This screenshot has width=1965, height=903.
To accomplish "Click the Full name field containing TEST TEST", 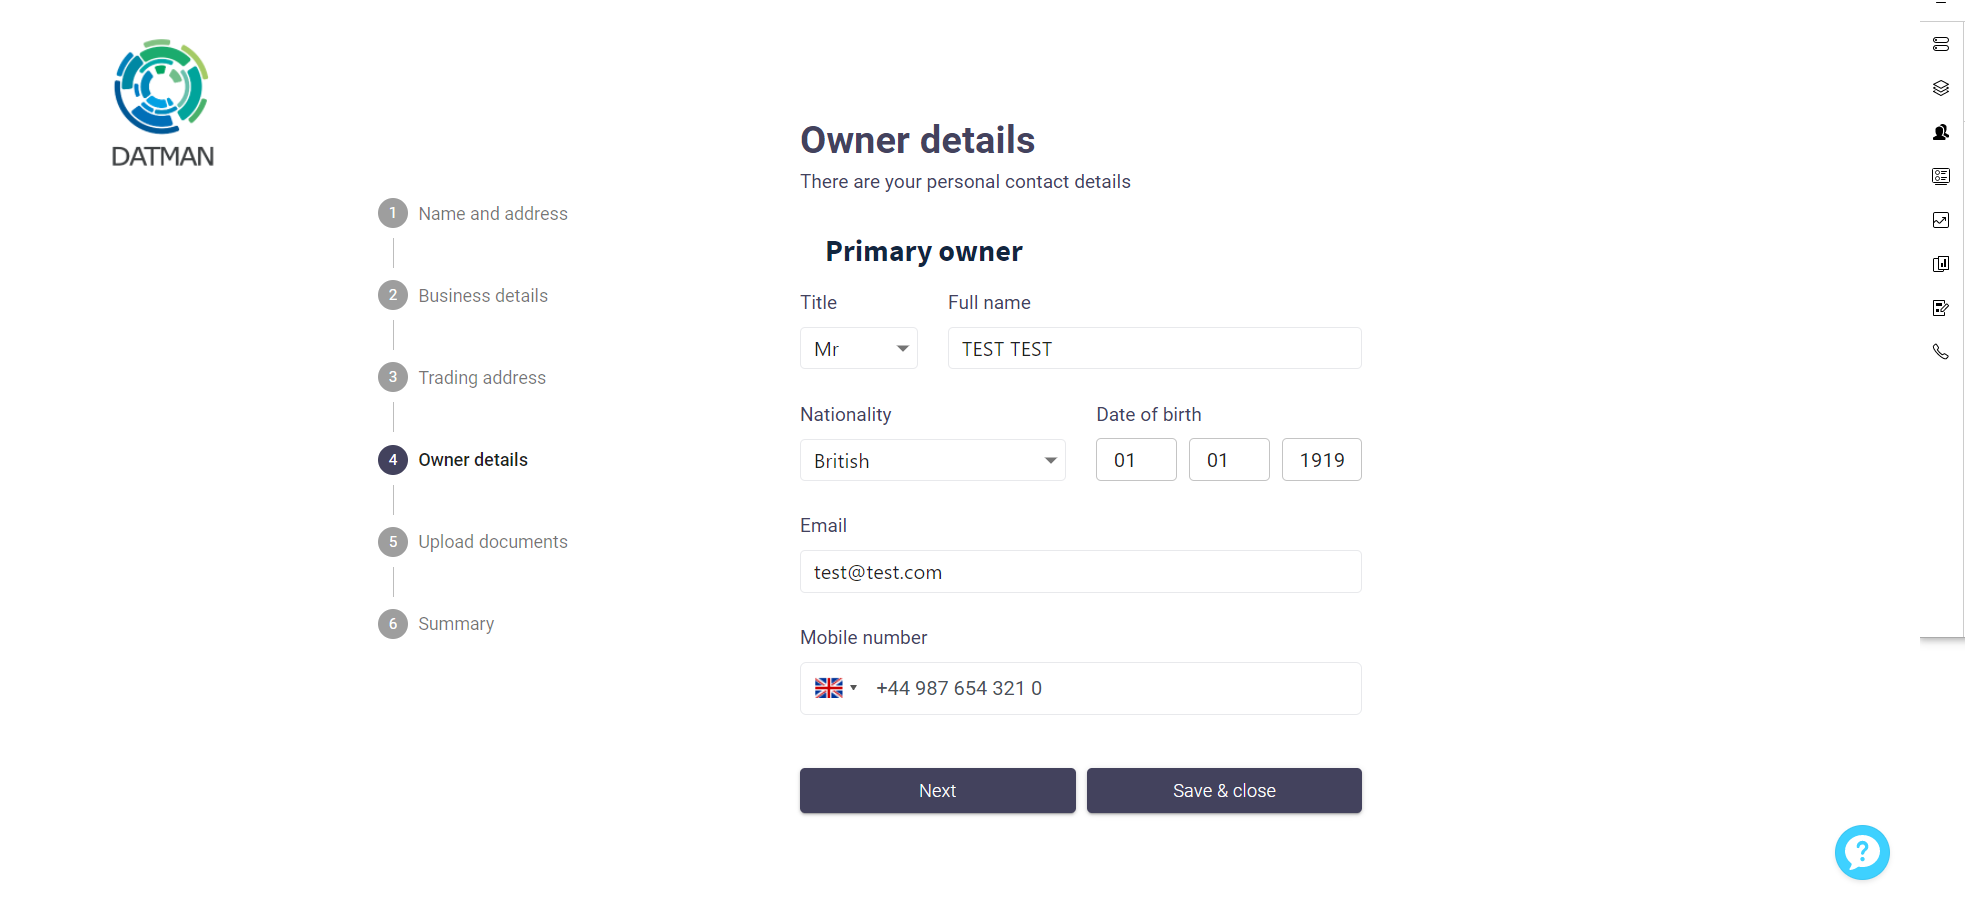I will click(x=1155, y=348).
